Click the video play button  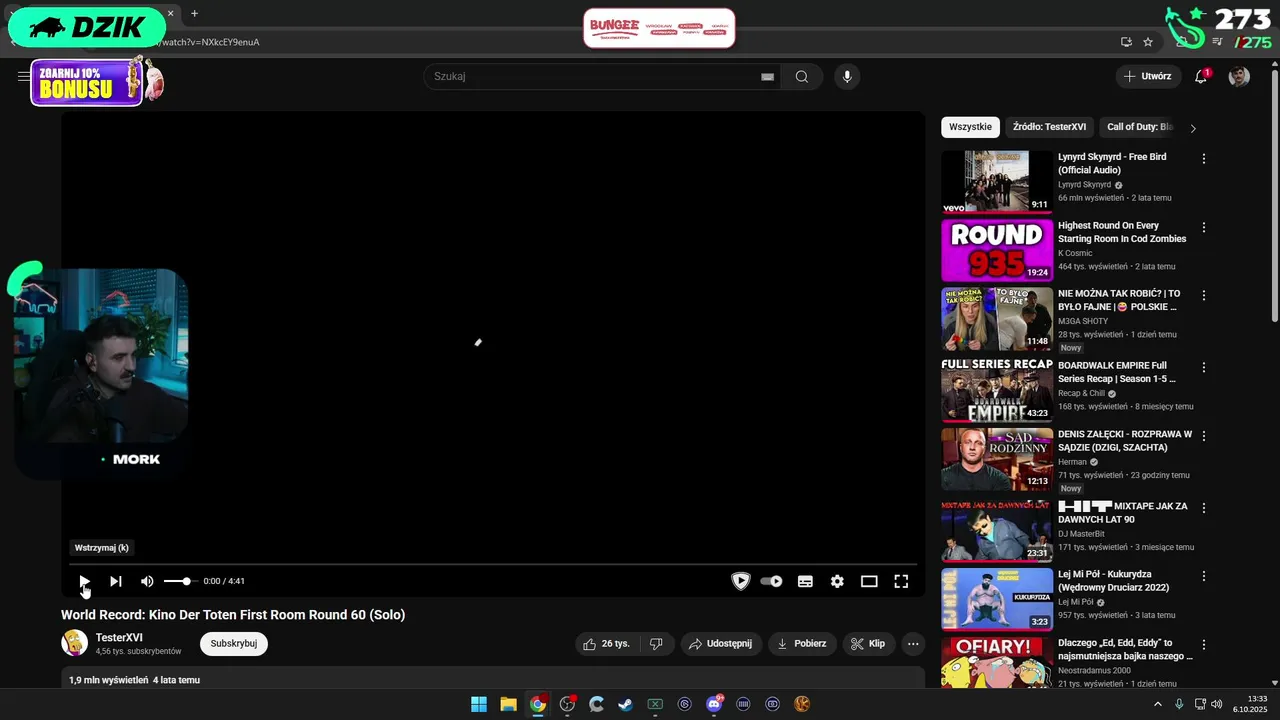84,581
